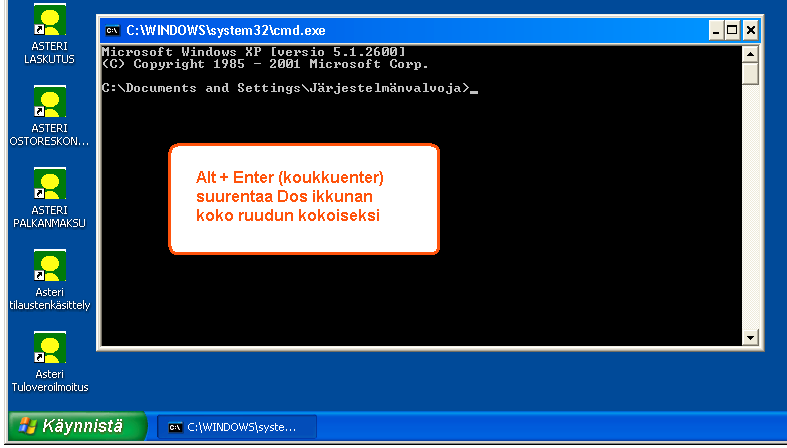Viewport: 787px width, 448px height.
Task: Open the ASTERI PALKANMAKSU desktop shortcut
Action: tap(49, 199)
